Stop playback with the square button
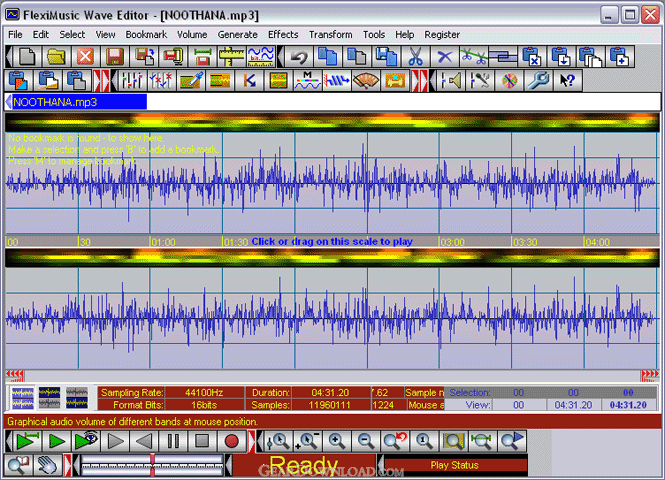 point(202,441)
